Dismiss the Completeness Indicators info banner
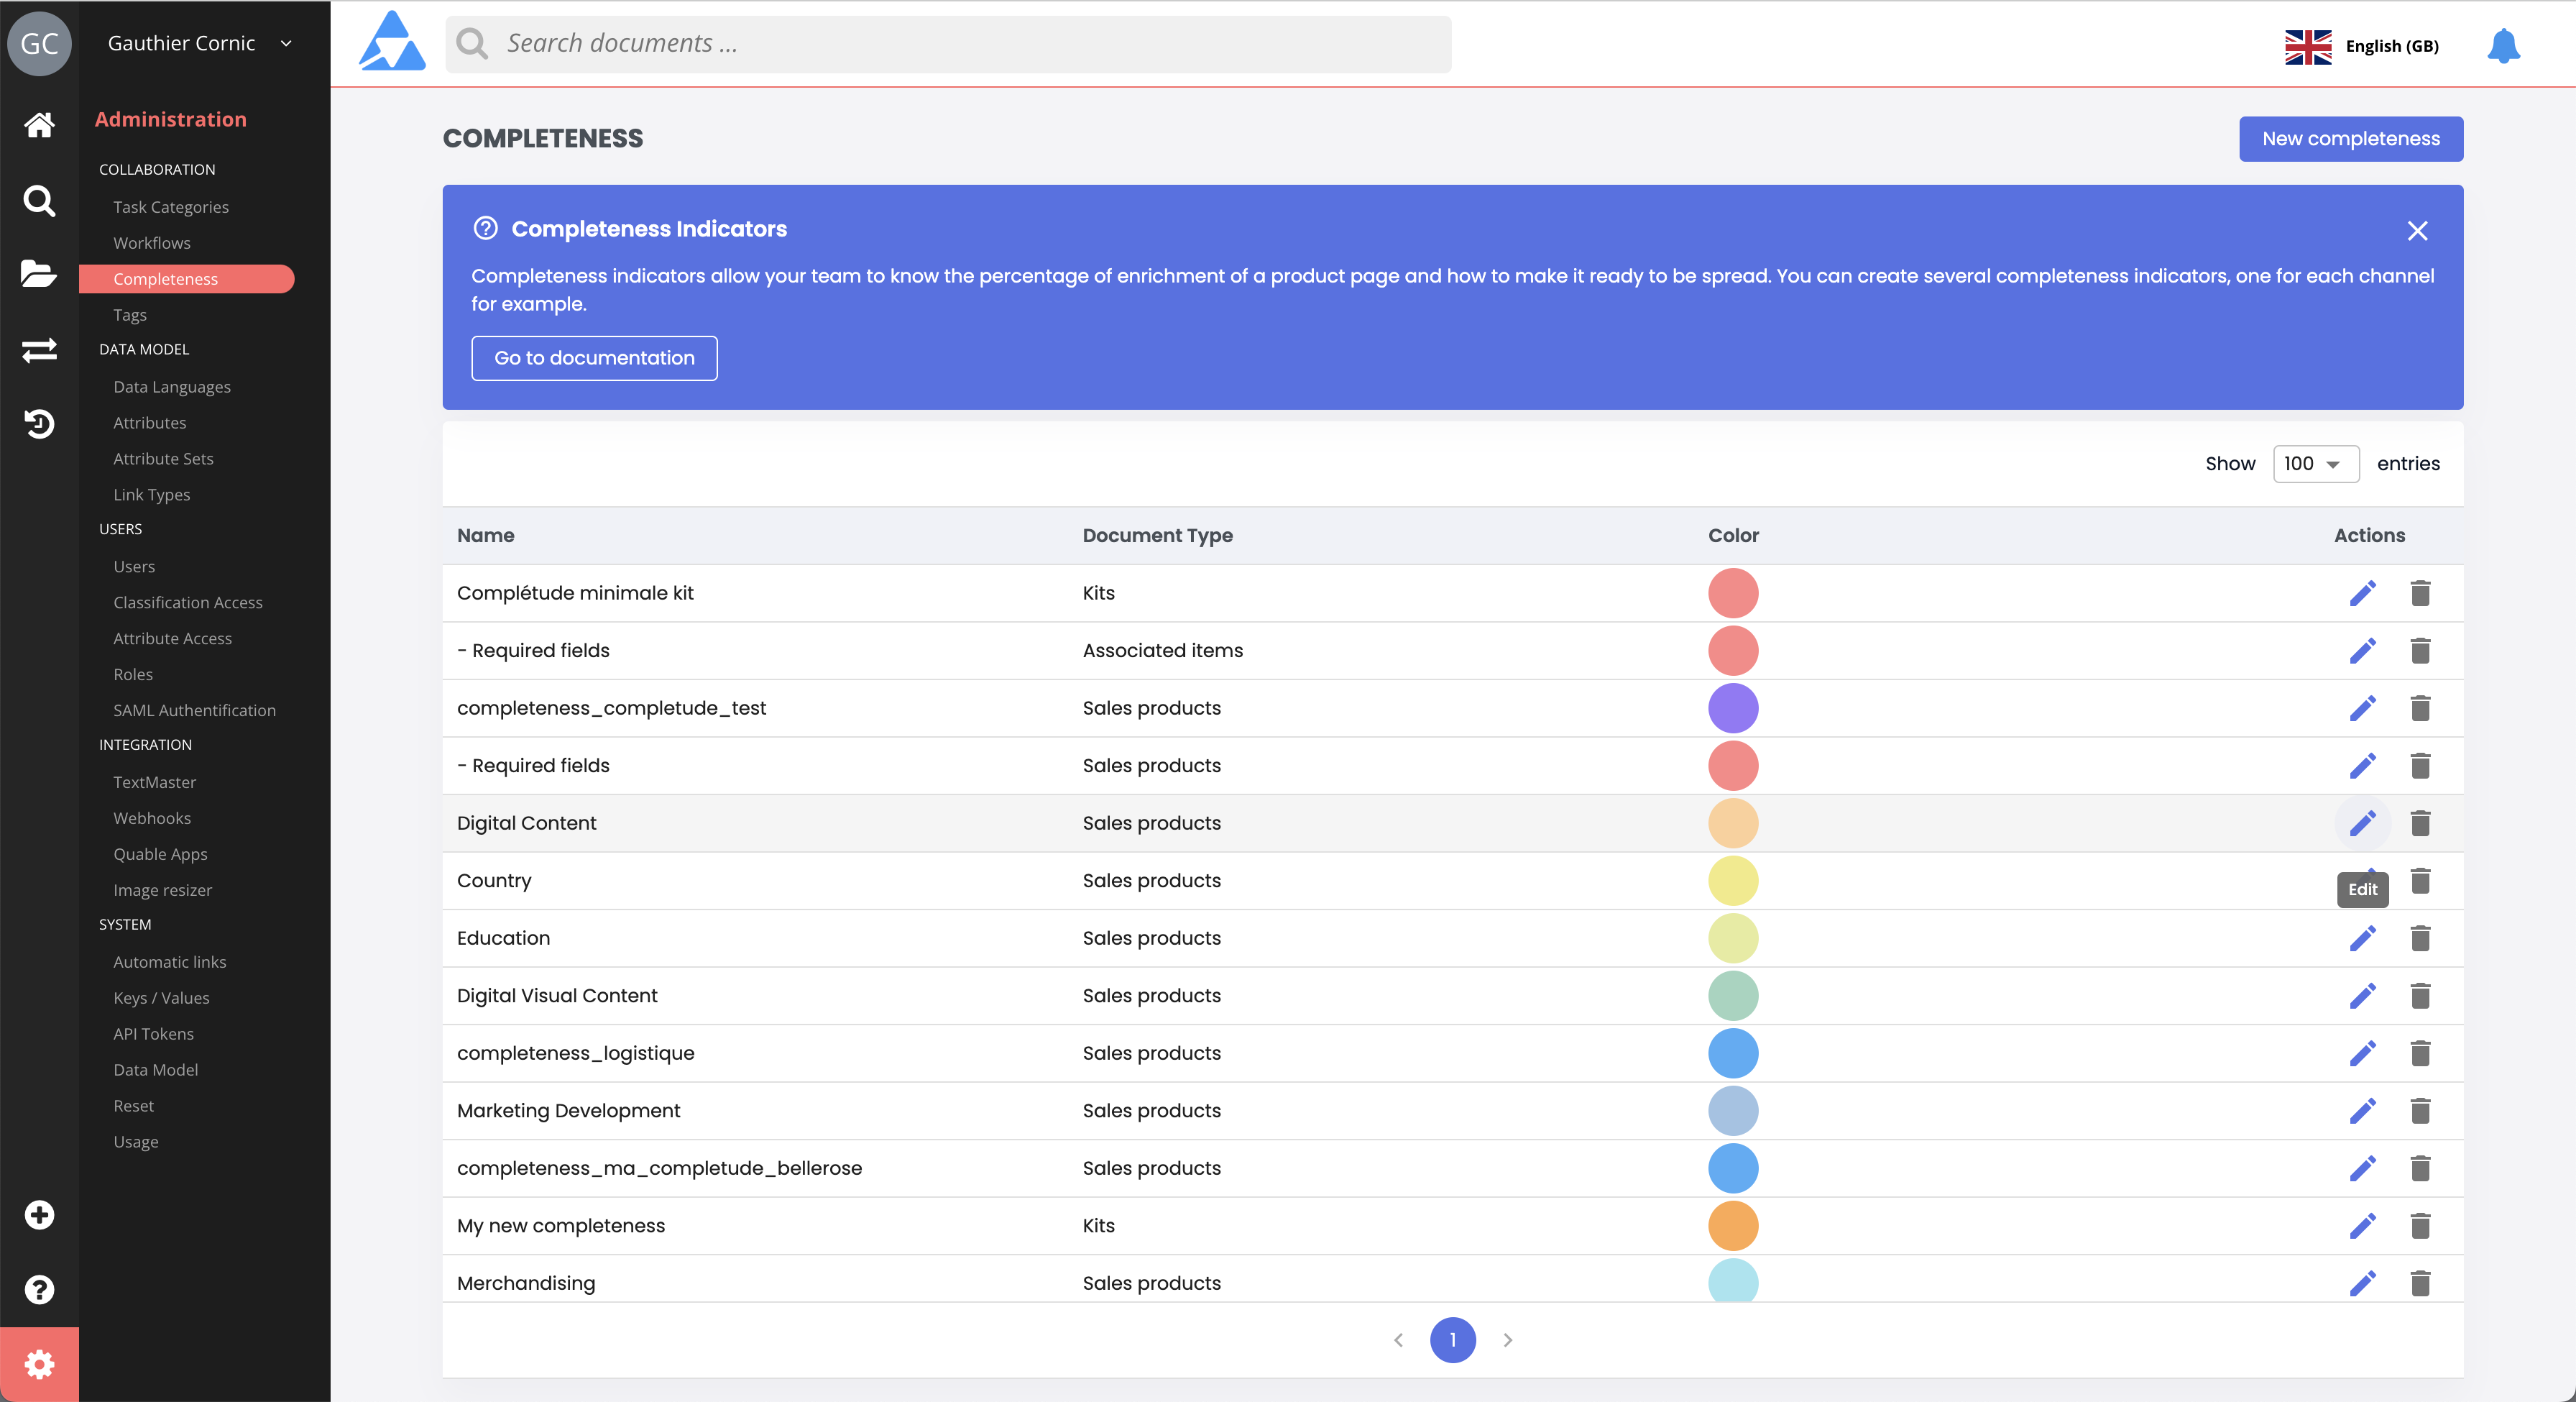2576x1402 pixels. click(x=2417, y=231)
